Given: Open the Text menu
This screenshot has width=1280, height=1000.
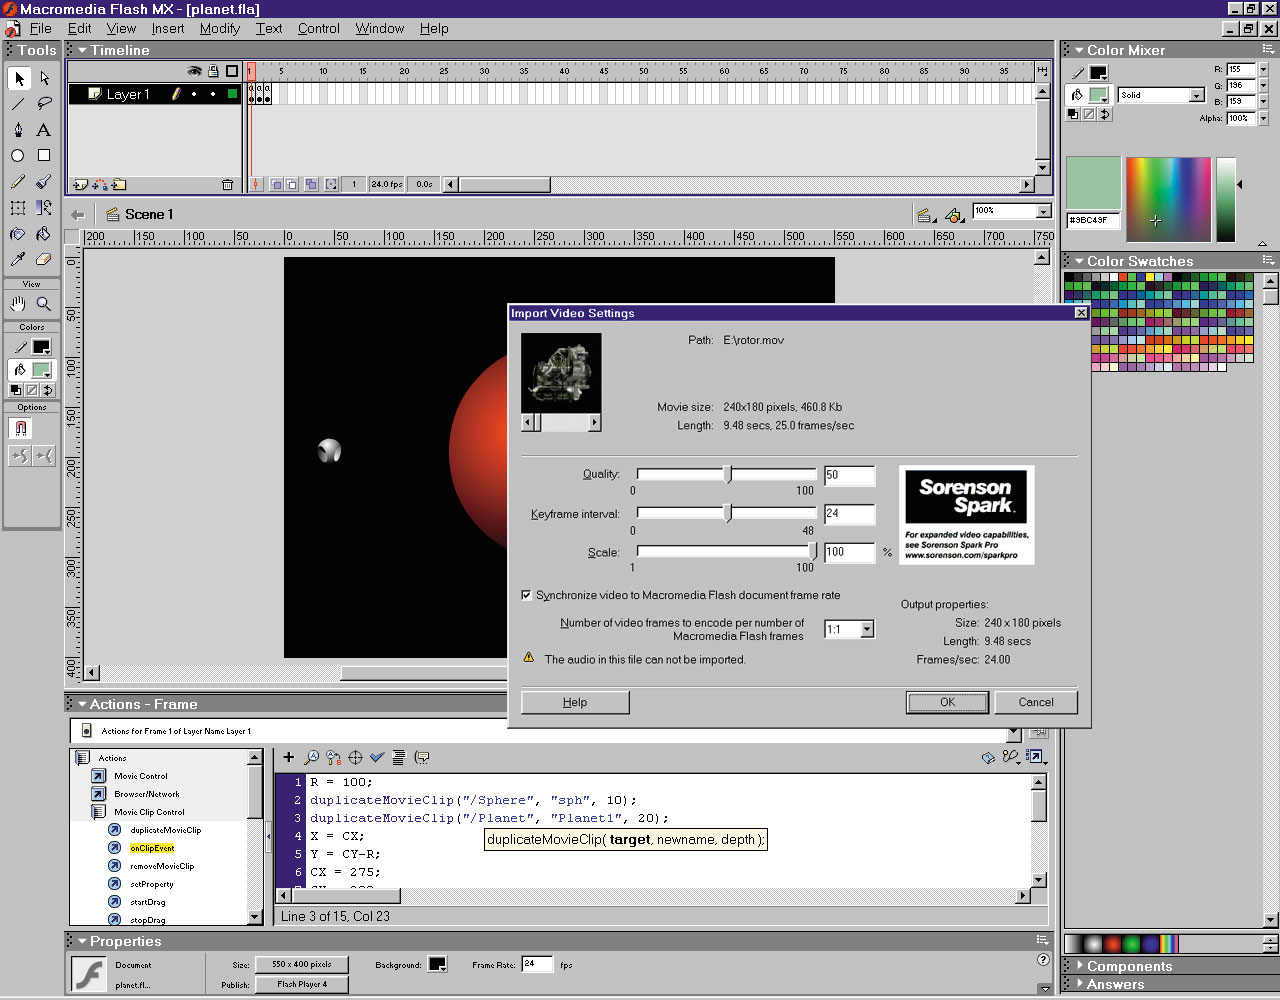Looking at the screenshot, I should (x=269, y=28).
